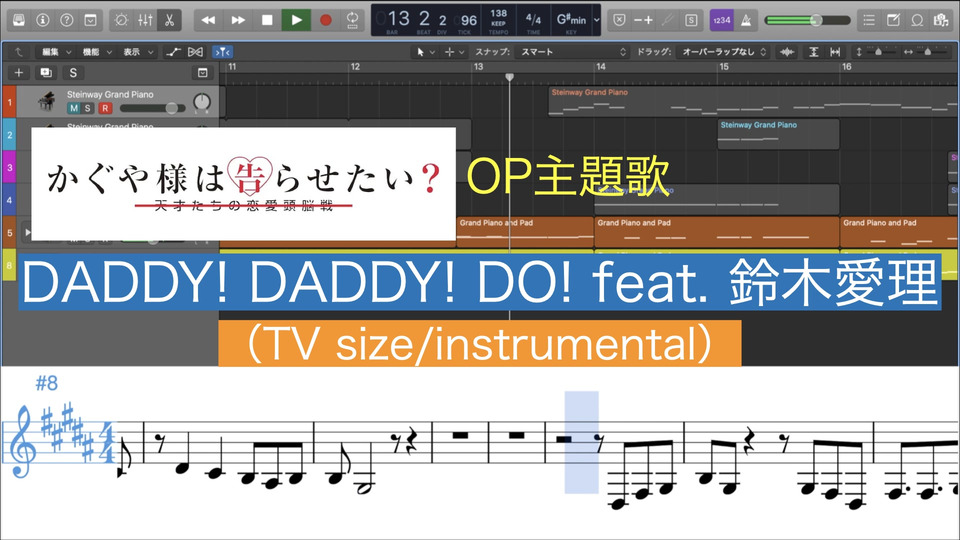The width and height of the screenshot is (960, 540).
Task: Open Smart Controls dial icon
Action: pos(121,20)
